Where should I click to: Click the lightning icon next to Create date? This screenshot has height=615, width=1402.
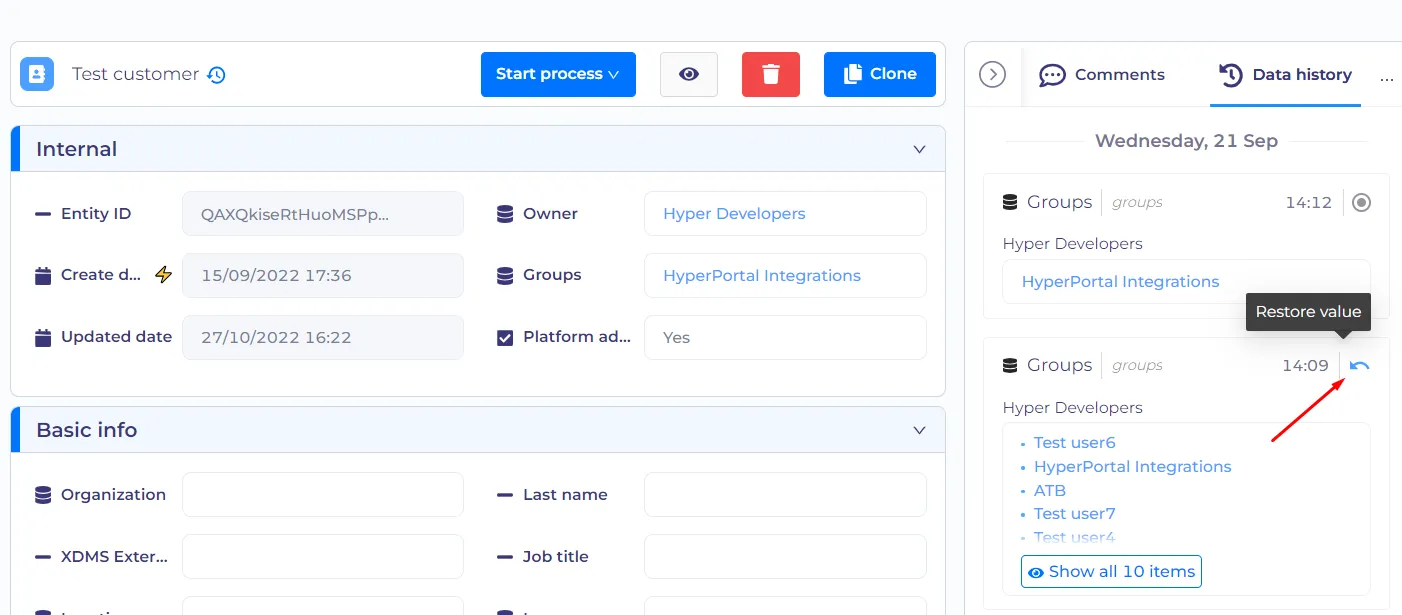(163, 275)
